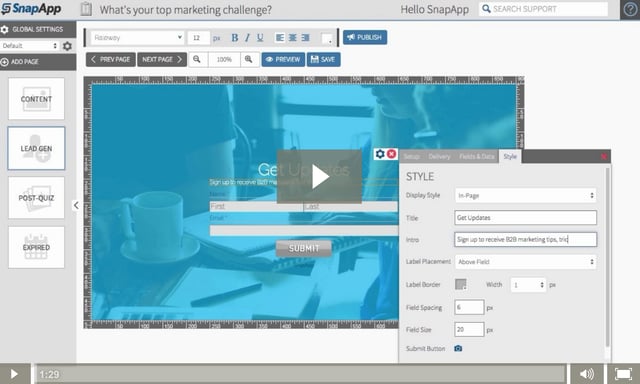The image size is (640, 384).
Task: Align text center
Action: coord(293,38)
